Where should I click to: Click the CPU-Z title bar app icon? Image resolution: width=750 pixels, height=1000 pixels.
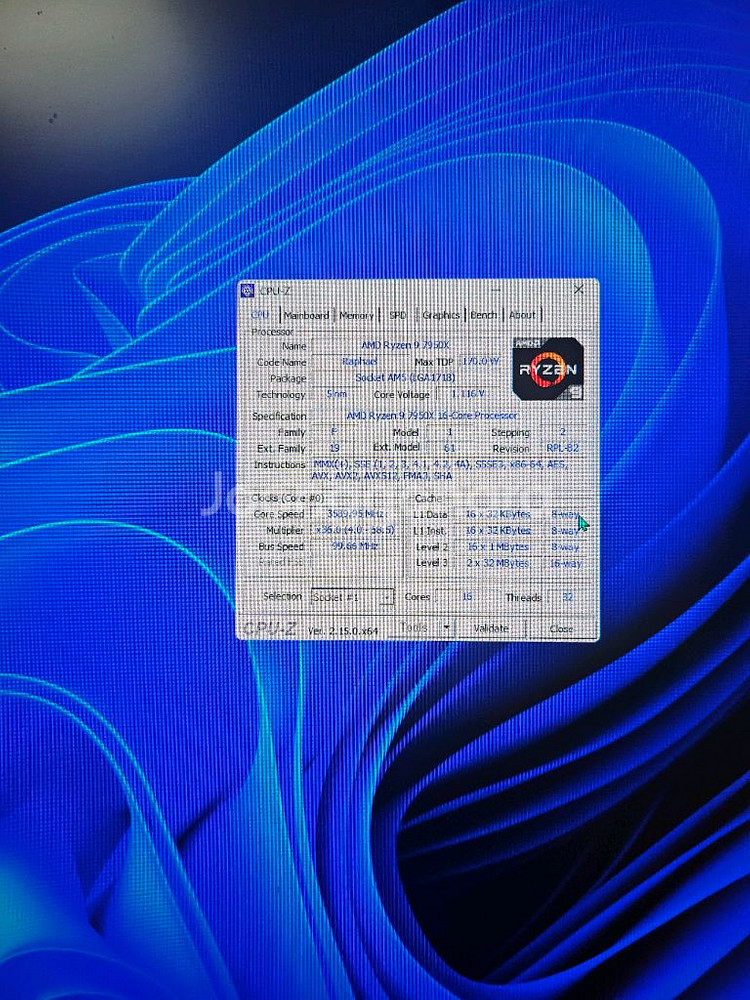[x=247, y=291]
